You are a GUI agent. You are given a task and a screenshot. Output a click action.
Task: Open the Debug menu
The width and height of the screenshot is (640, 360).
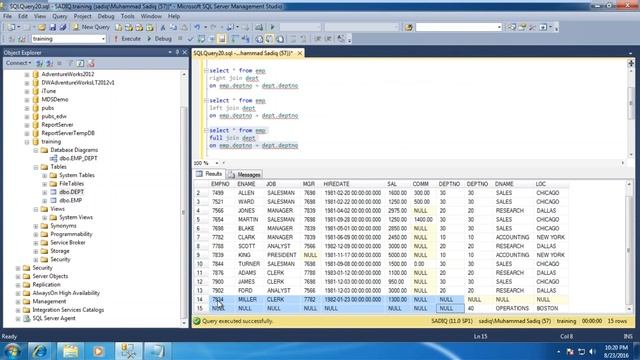pos(106,16)
